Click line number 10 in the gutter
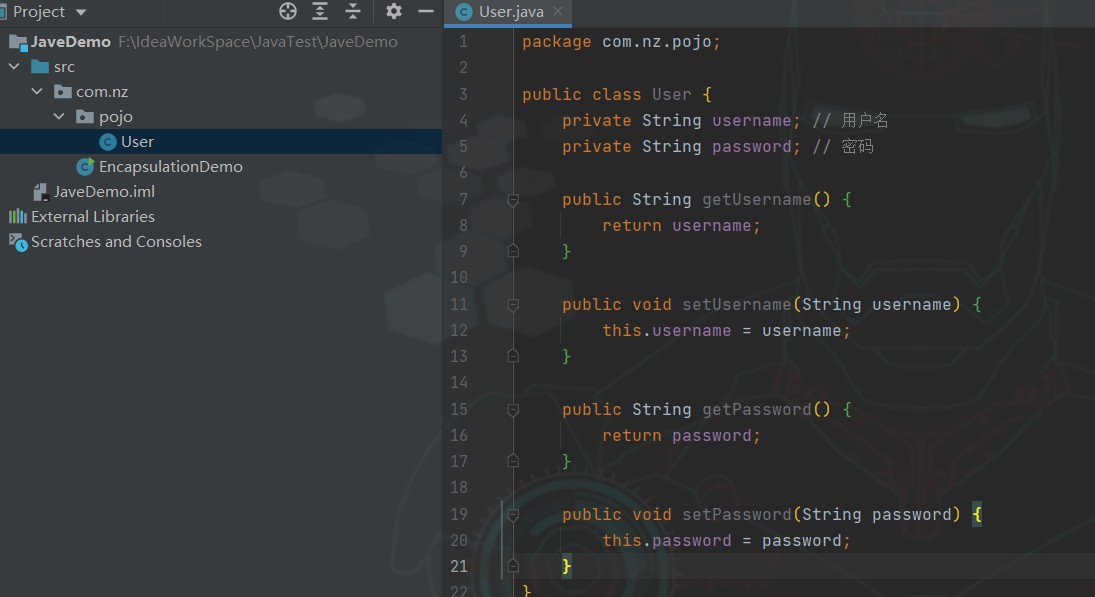Screen dimensions: 1095x597 point(459,278)
